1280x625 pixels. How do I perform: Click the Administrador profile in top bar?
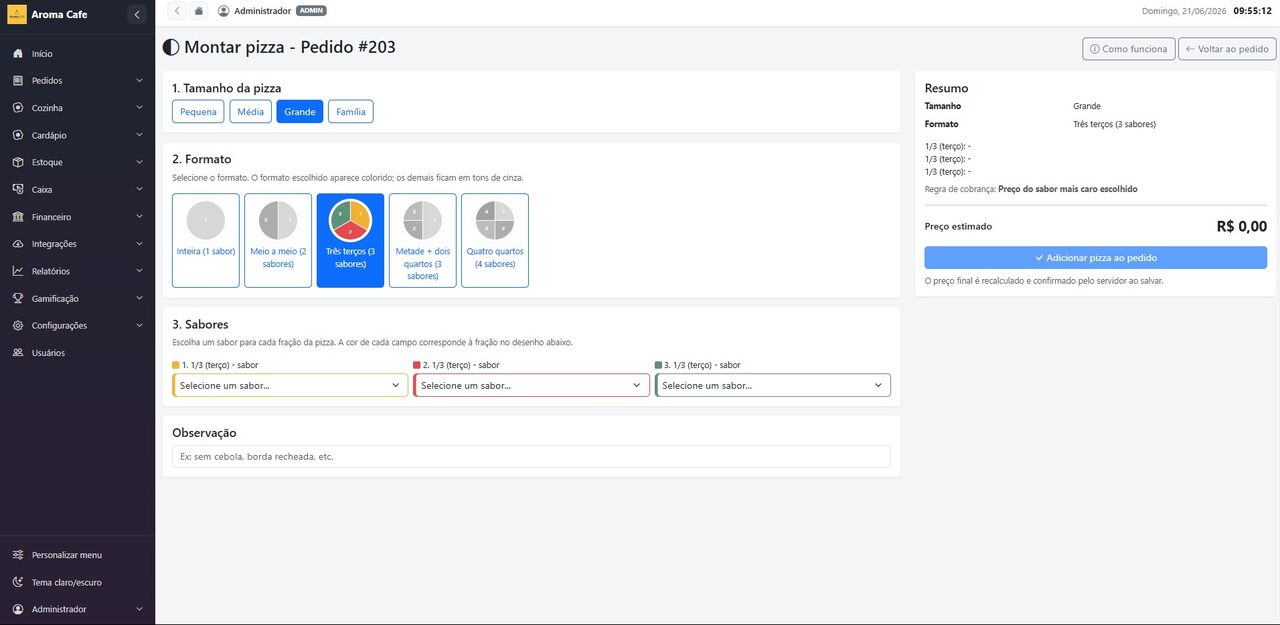(272, 11)
